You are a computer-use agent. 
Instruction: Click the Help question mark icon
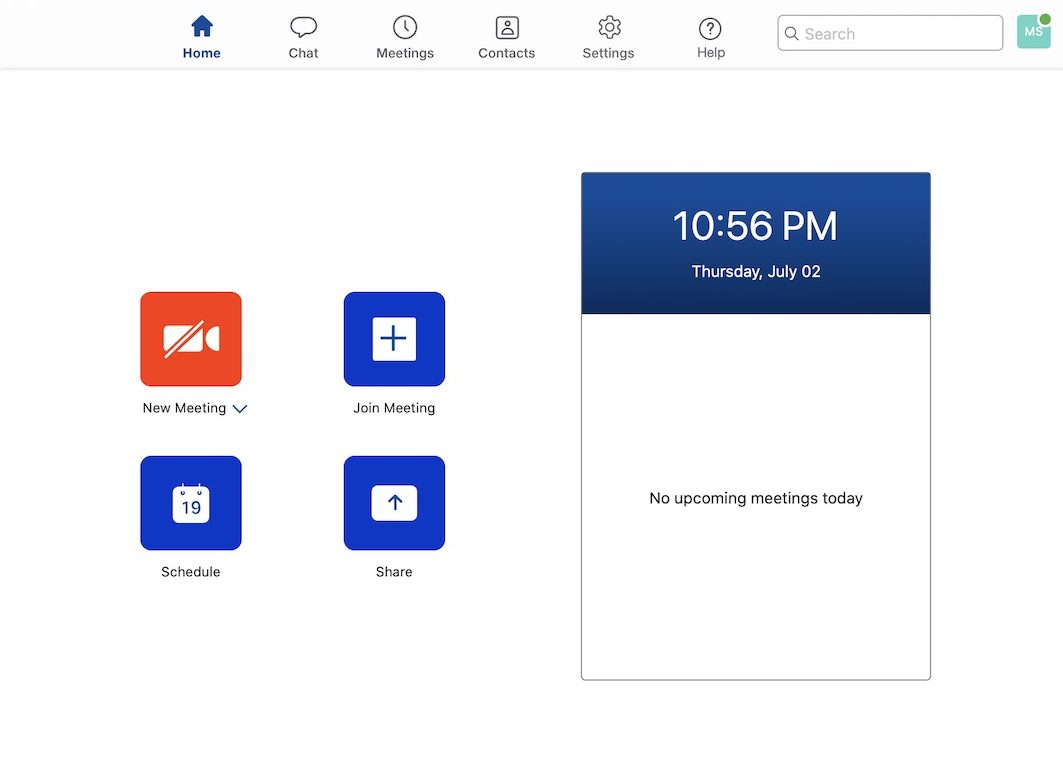710,28
